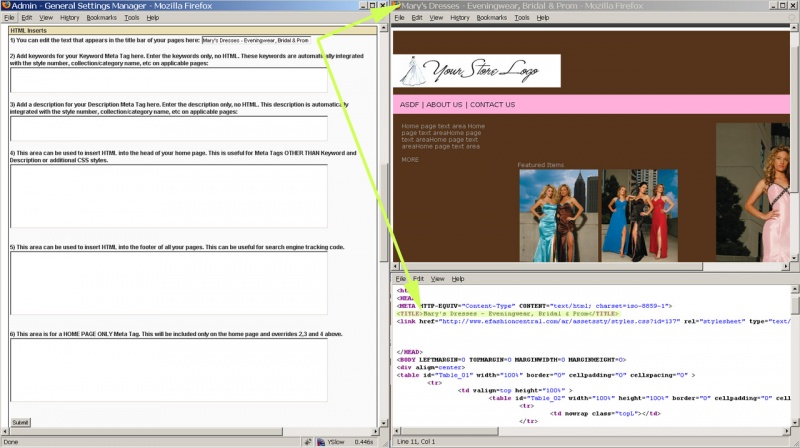
Task: Open Help menu in source viewer pane
Action: [x=458, y=279]
